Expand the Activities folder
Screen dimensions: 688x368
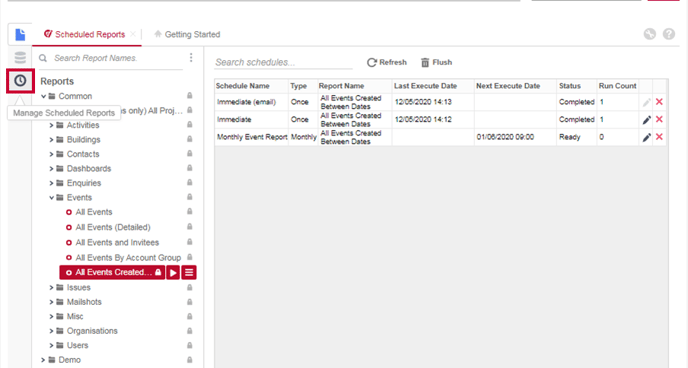51,125
